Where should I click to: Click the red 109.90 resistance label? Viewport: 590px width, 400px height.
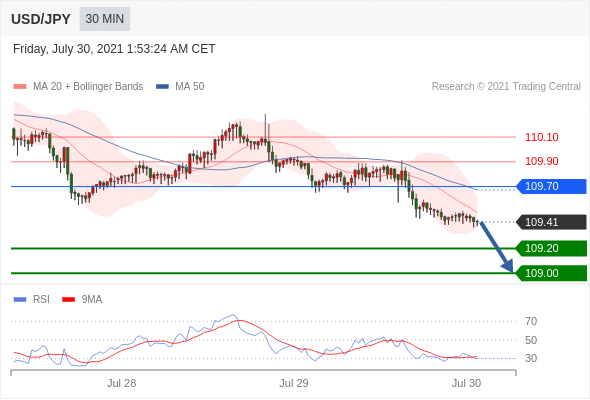pyautogui.click(x=542, y=161)
